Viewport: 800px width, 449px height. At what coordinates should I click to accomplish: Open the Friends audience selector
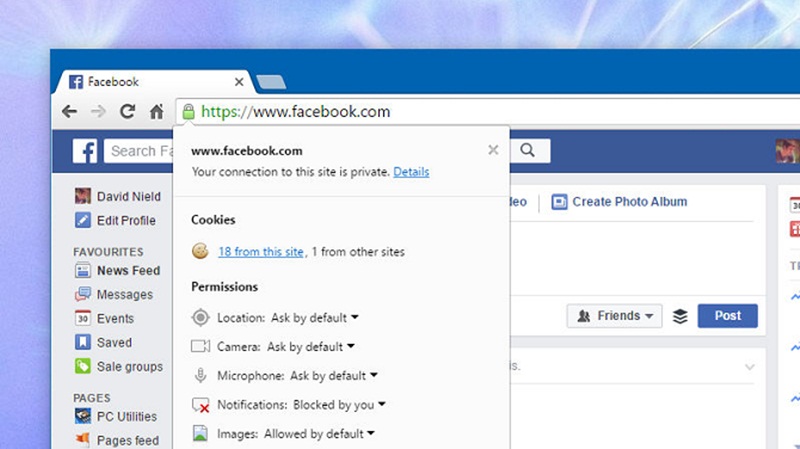614,316
